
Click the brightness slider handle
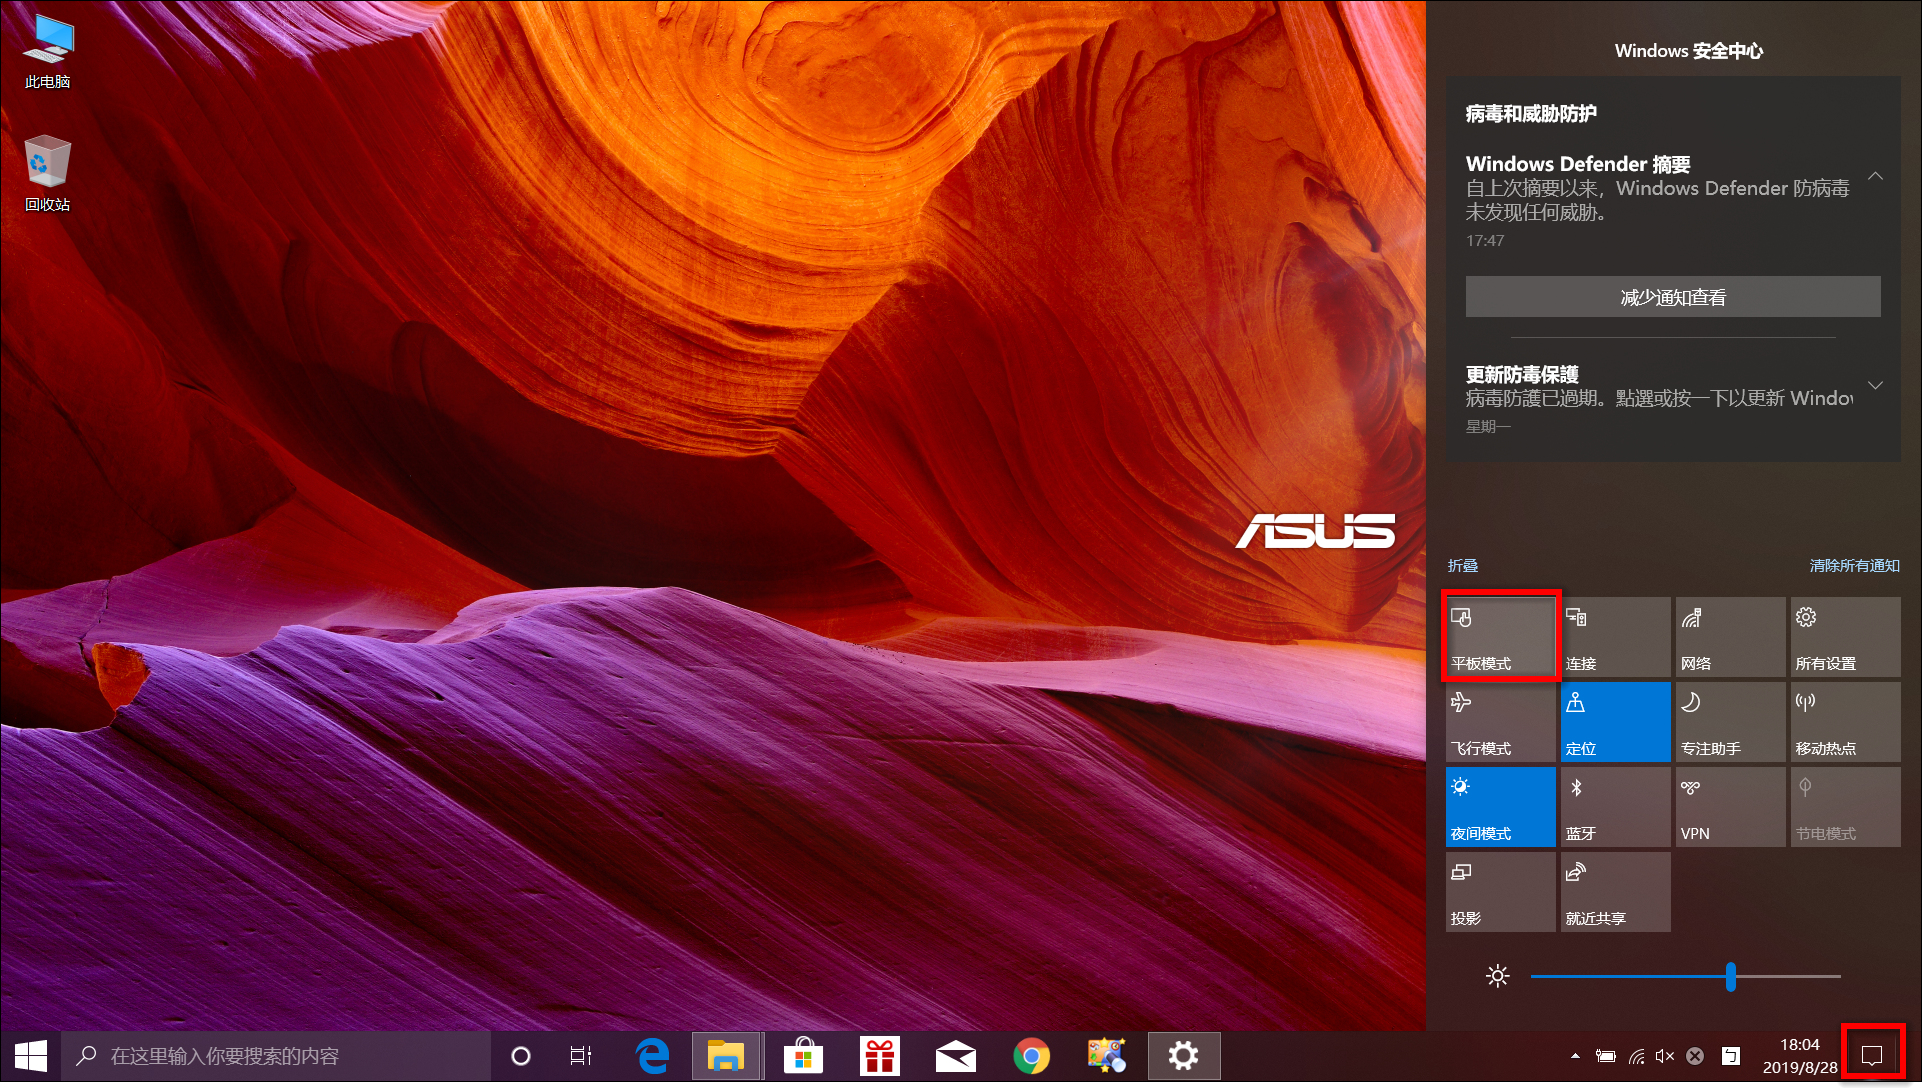click(1730, 976)
